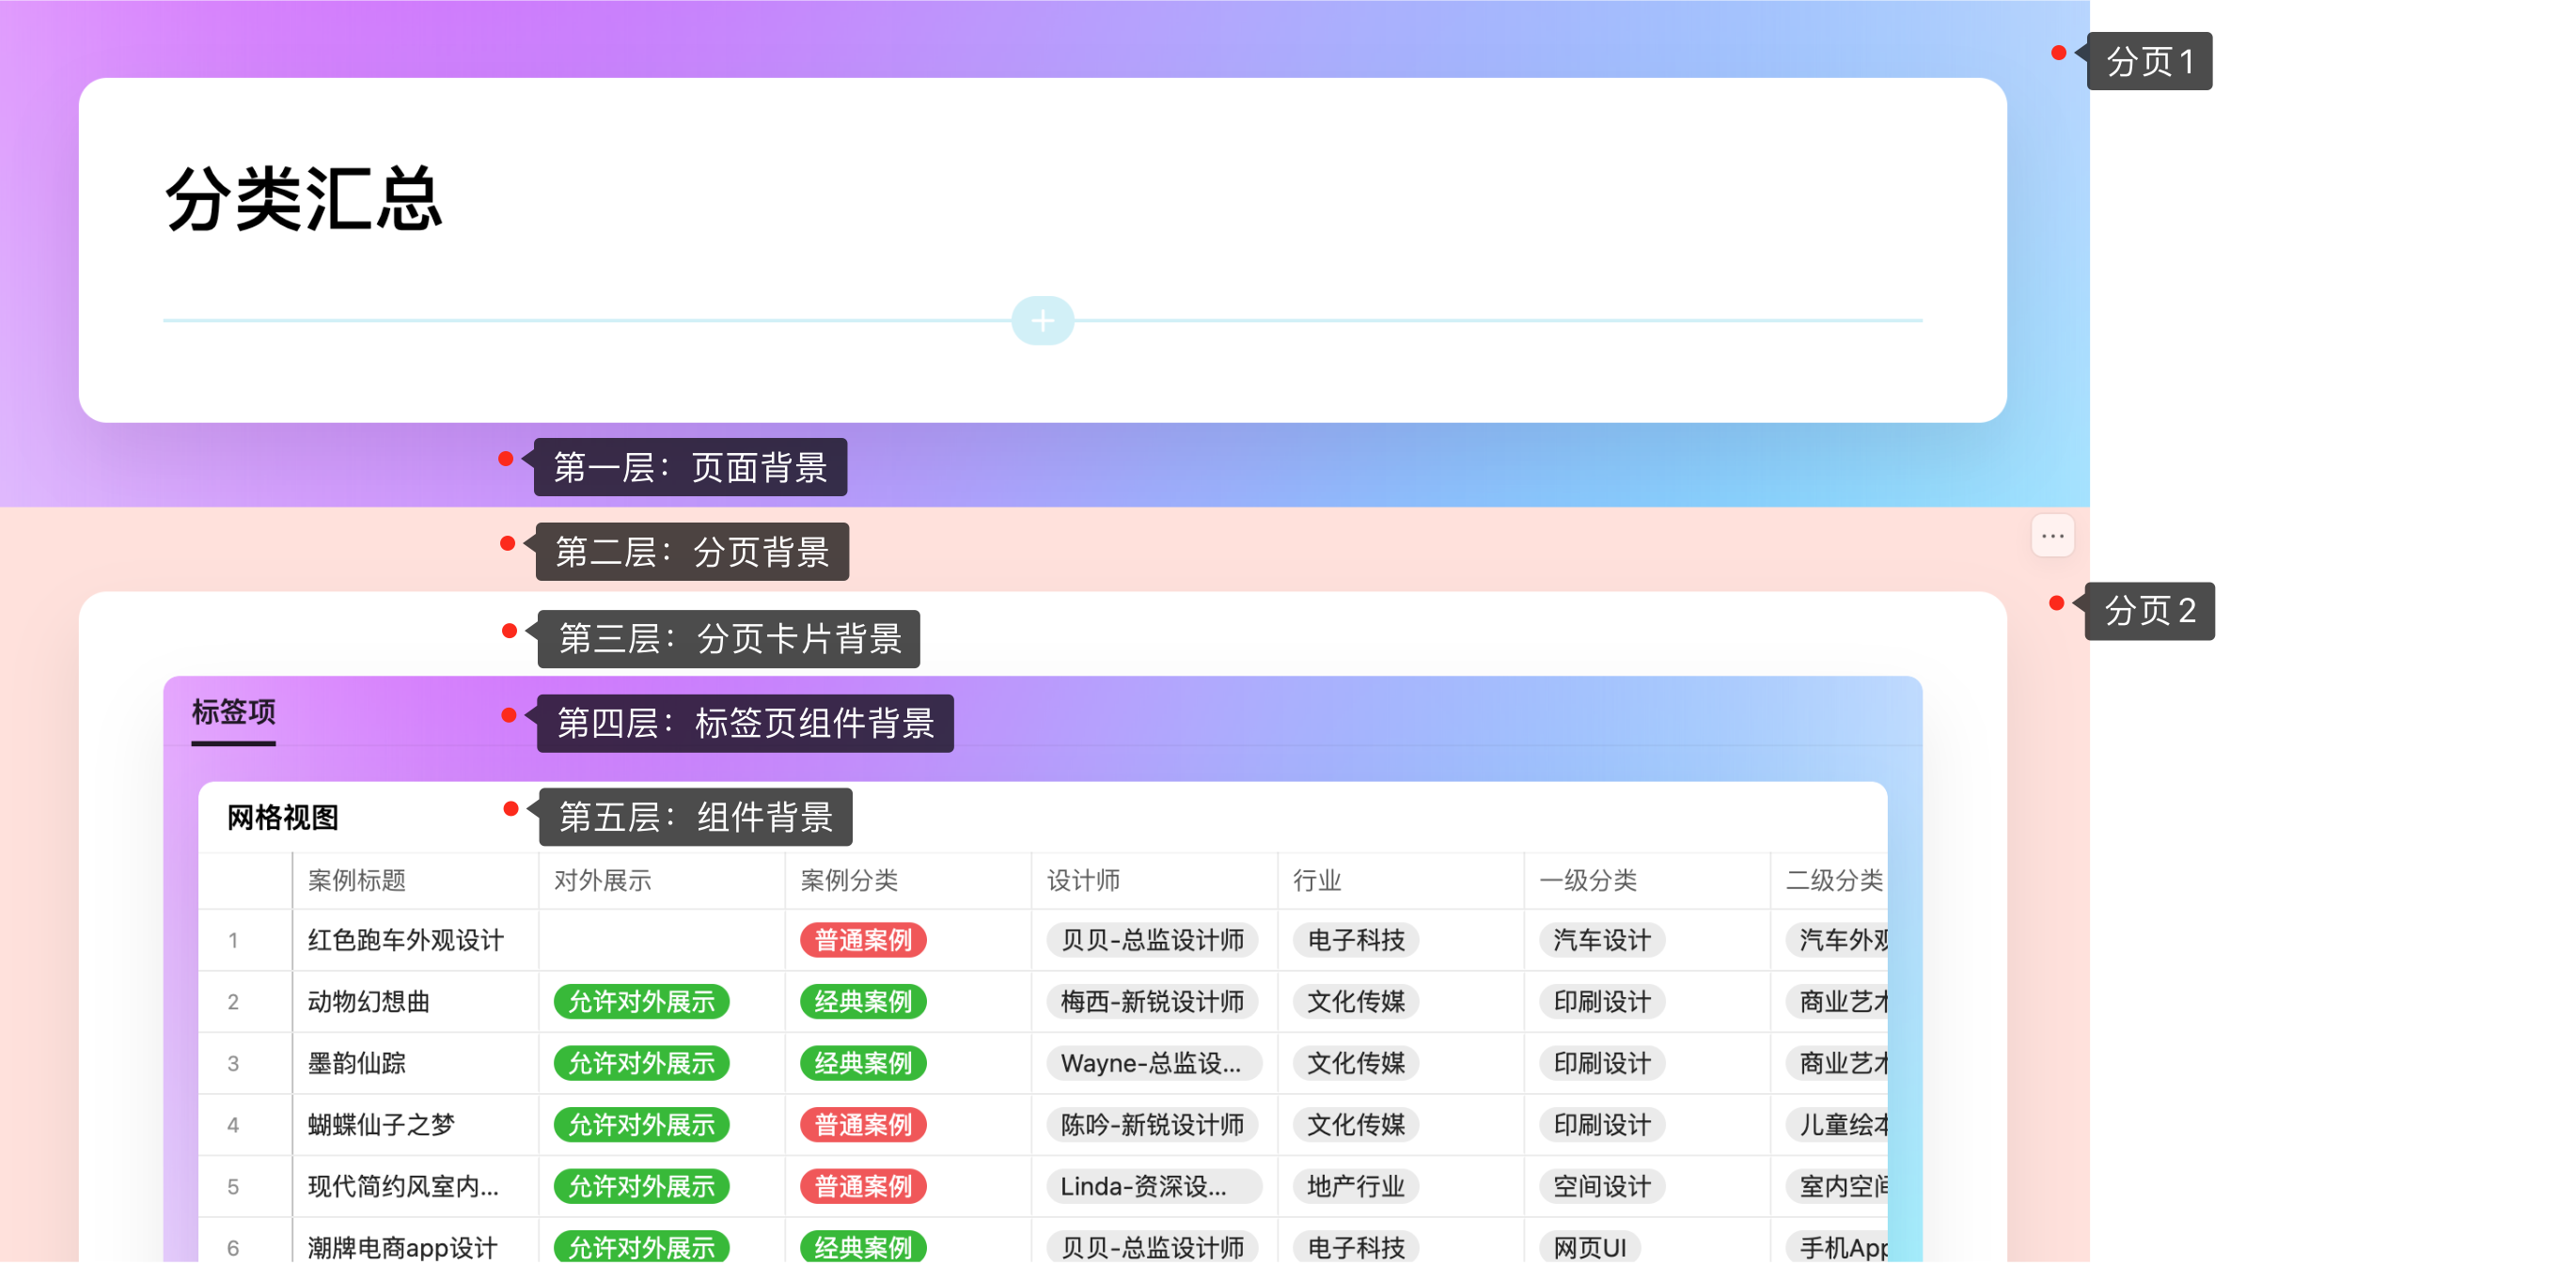Click 普通案例 tag for 蝴蝶仙子之梦
The height and width of the screenshot is (1265, 2576).
tap(863, 1125)
